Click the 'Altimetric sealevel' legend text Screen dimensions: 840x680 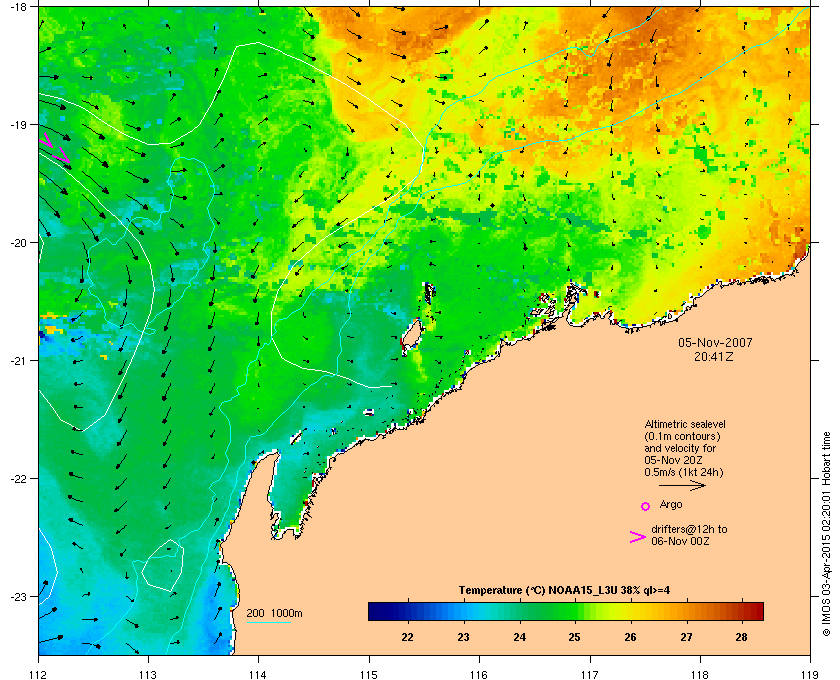685,424
